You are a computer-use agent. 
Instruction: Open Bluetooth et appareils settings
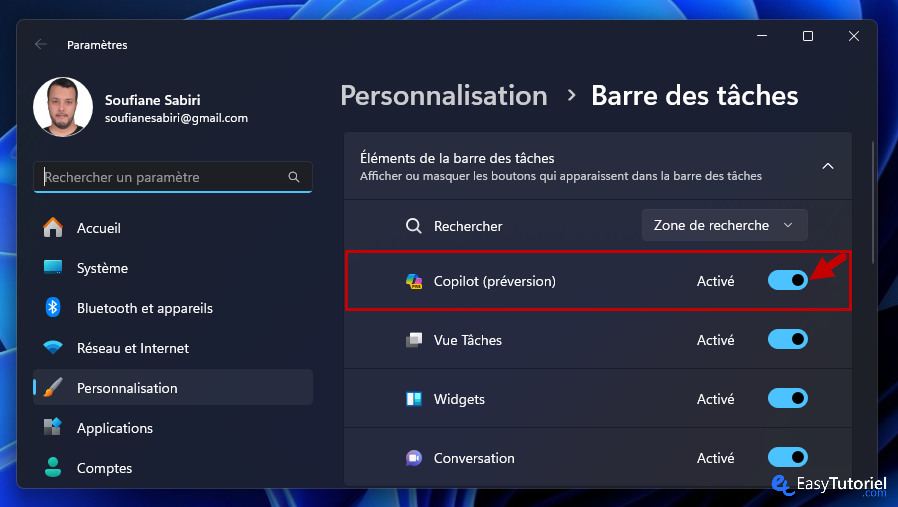173,308
